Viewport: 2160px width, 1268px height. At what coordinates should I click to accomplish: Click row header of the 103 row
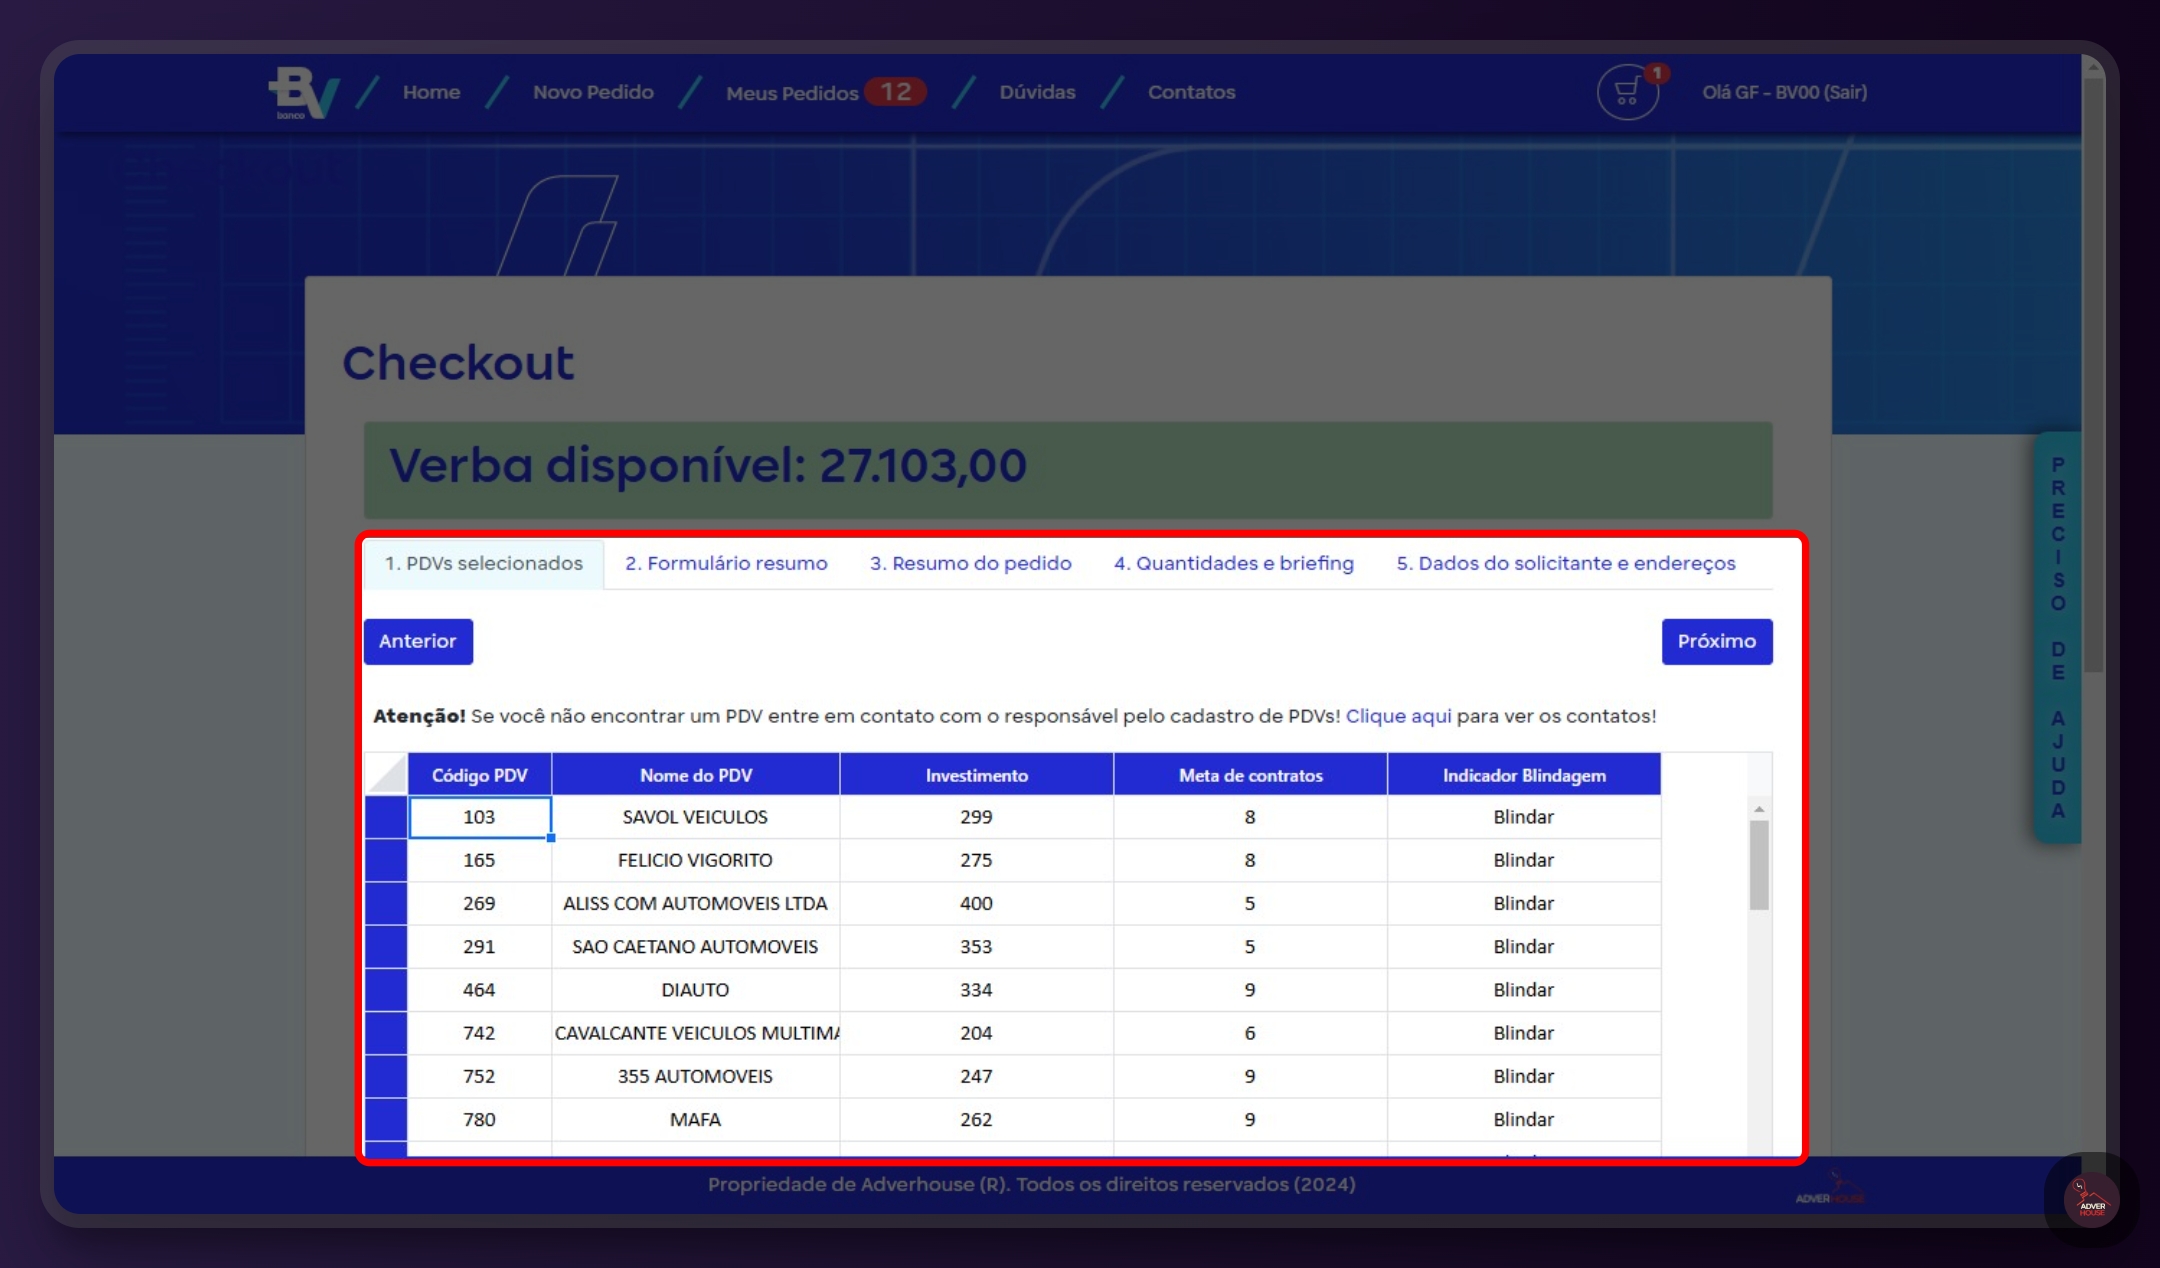point(386,817)
